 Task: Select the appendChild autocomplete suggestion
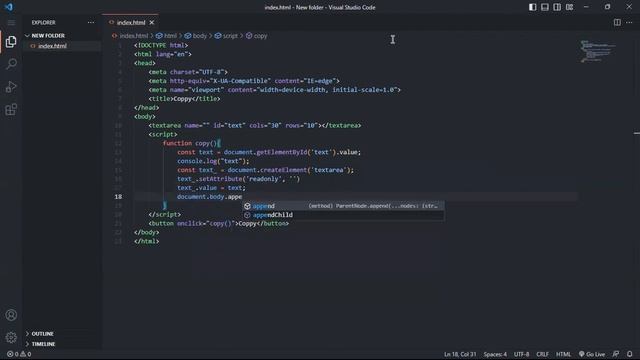pos(343,215)
